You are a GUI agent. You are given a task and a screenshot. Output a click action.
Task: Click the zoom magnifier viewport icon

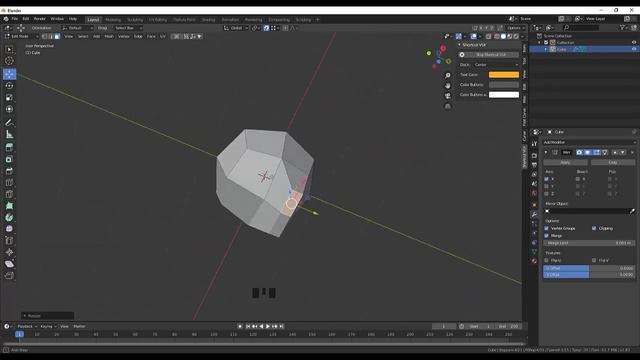448,76
